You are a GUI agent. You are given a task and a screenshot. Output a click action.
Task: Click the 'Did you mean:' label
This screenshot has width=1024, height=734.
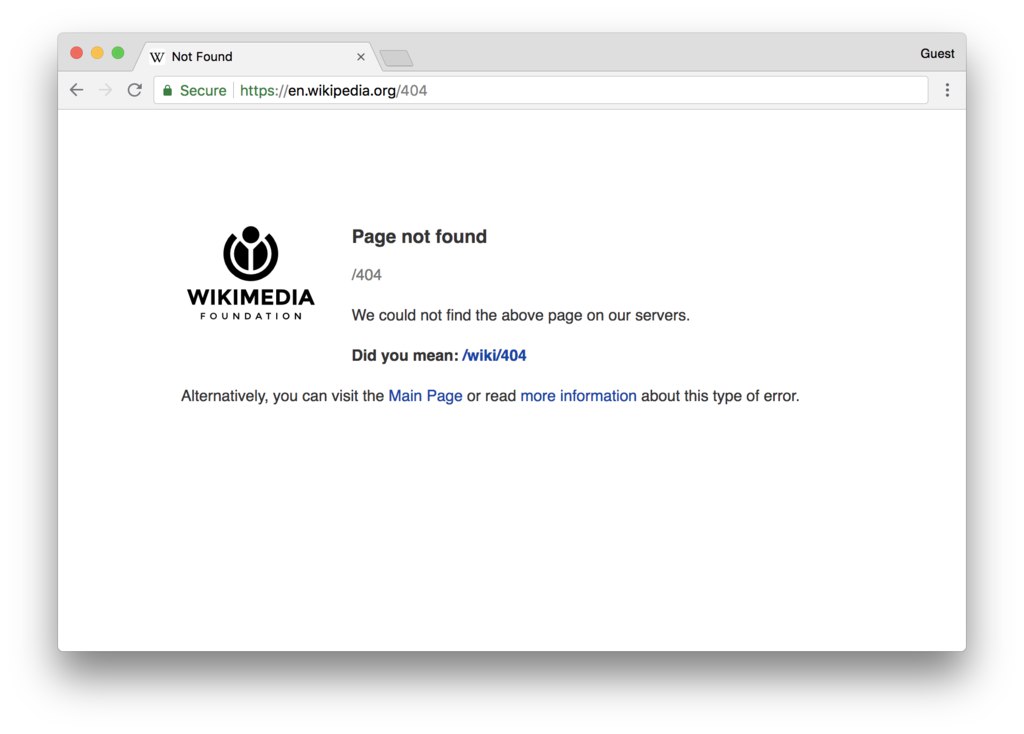[x=405, y=355]
